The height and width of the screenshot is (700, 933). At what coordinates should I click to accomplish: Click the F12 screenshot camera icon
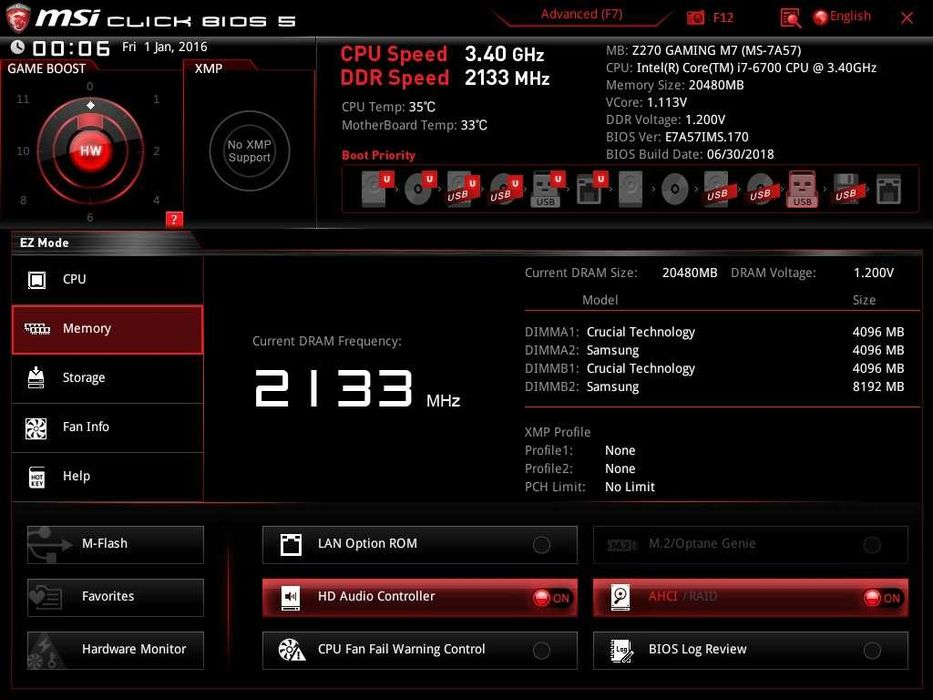pyautogui.click(x=695, y=18)
